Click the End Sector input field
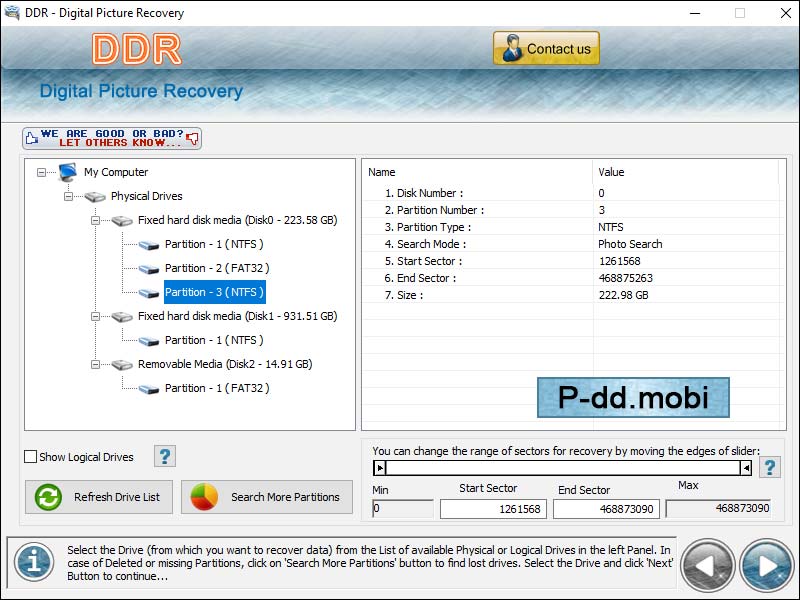Viewport: 800px width, 600px height. click(x=606, y=509)
